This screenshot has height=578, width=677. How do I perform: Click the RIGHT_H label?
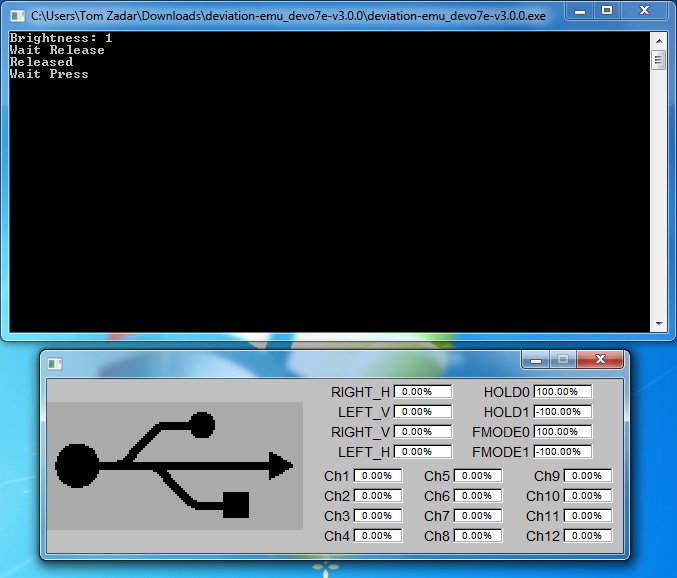(360, 392)
